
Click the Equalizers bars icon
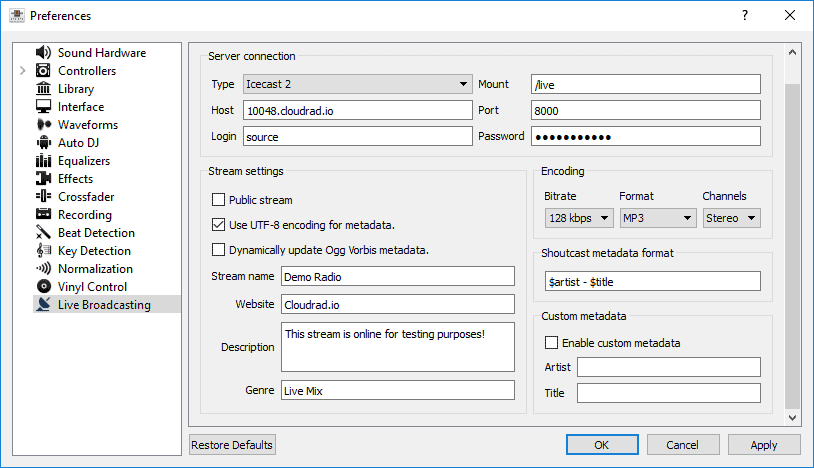[x=43, y=160]
